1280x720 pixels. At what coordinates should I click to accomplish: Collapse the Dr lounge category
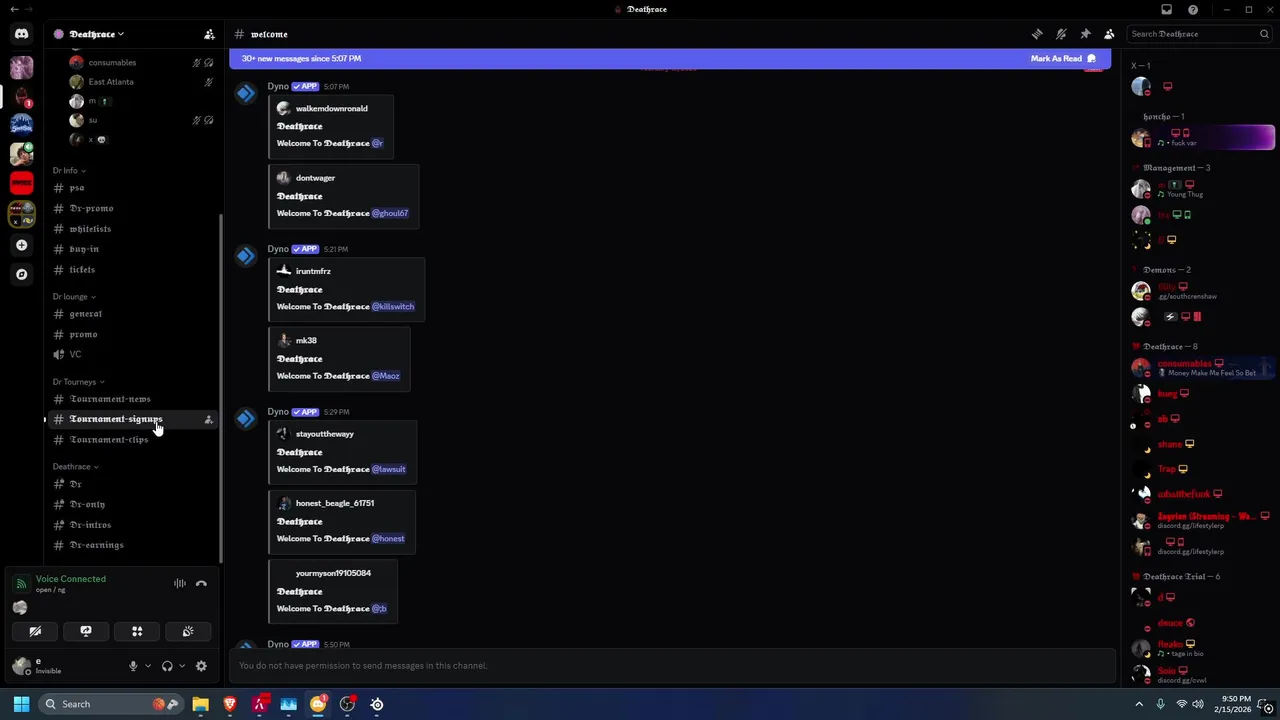pos(74,297)
